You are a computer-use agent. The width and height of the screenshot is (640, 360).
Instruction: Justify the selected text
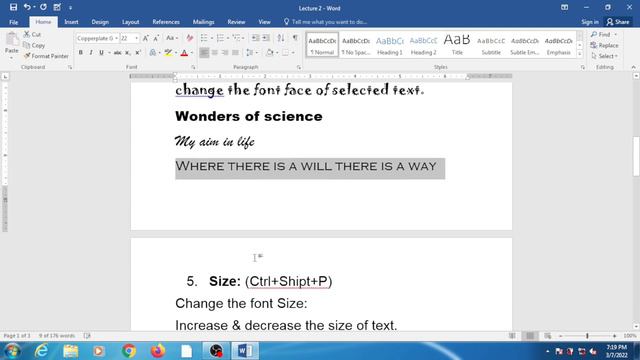click(x=235, y=53)
